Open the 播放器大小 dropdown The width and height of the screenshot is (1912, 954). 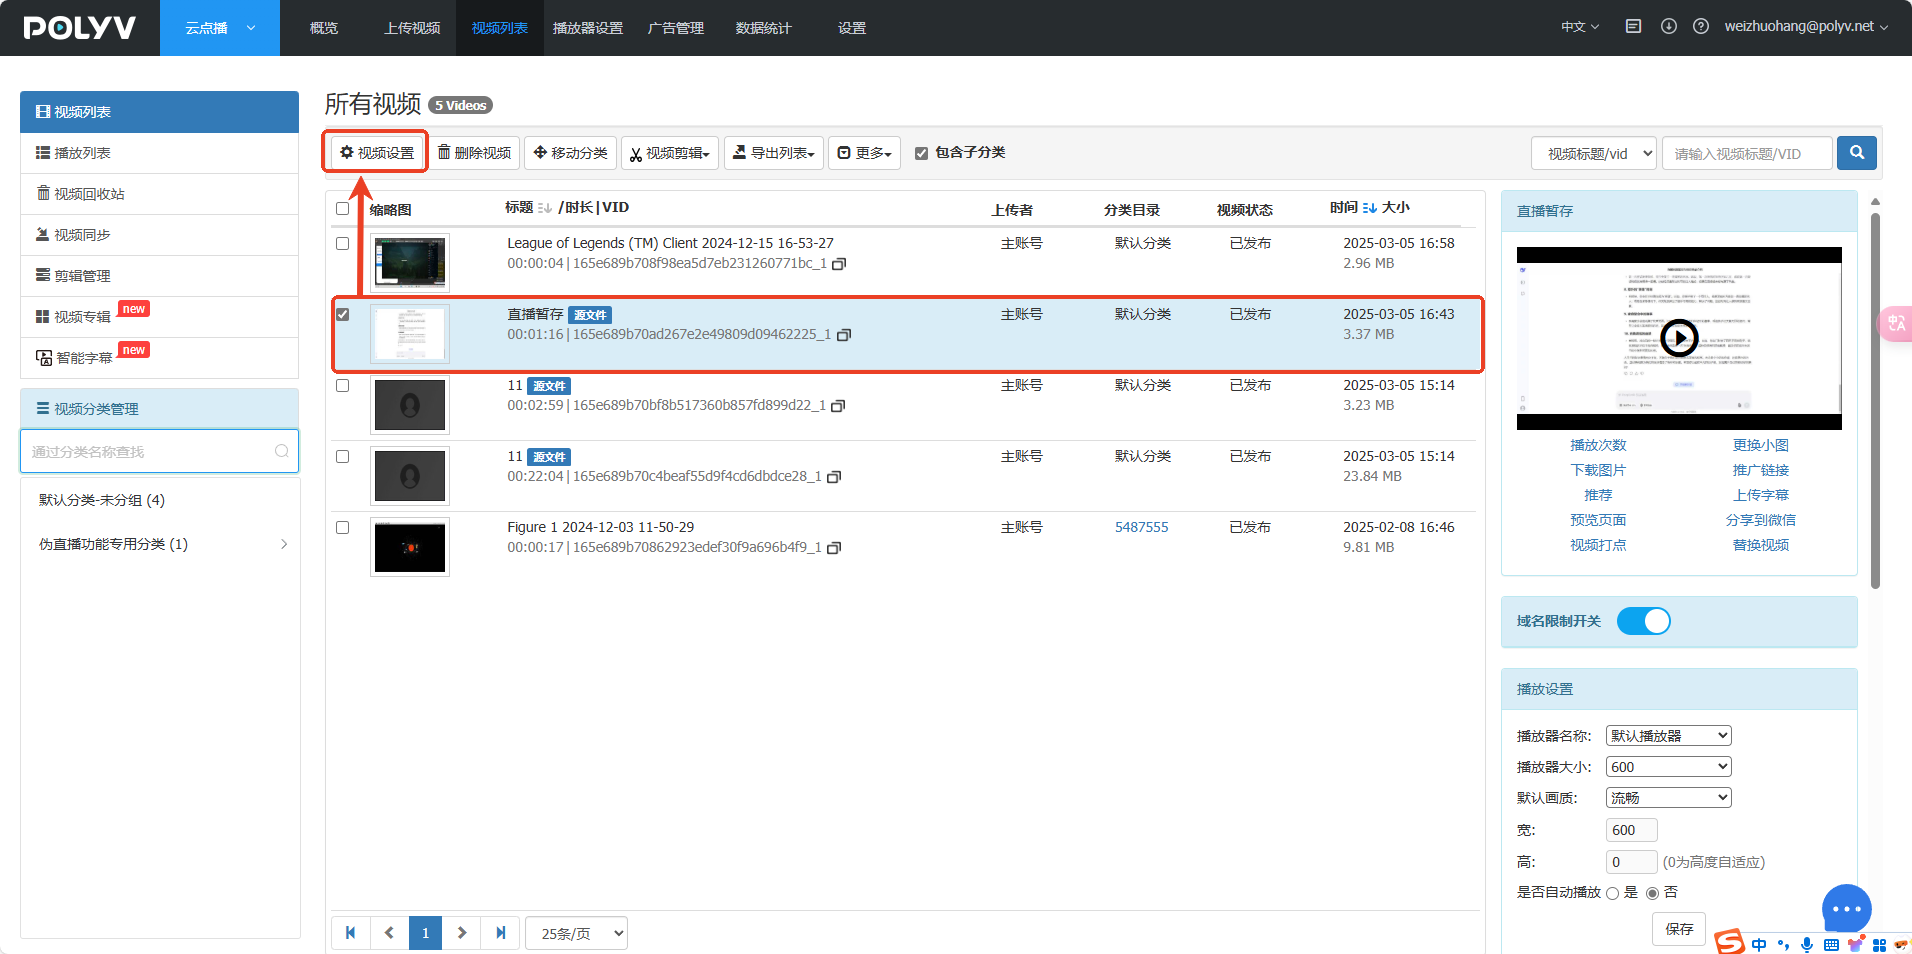pos(1668,767)
